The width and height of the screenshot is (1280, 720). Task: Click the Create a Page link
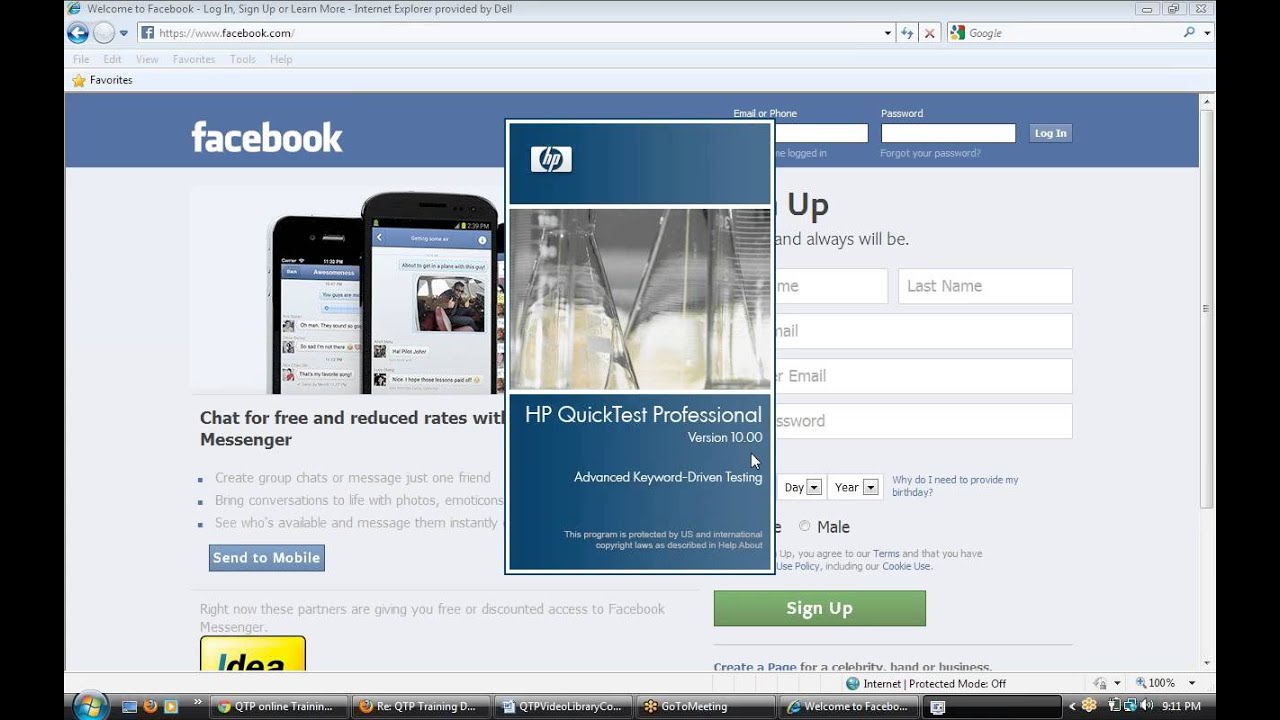(753, 667)
